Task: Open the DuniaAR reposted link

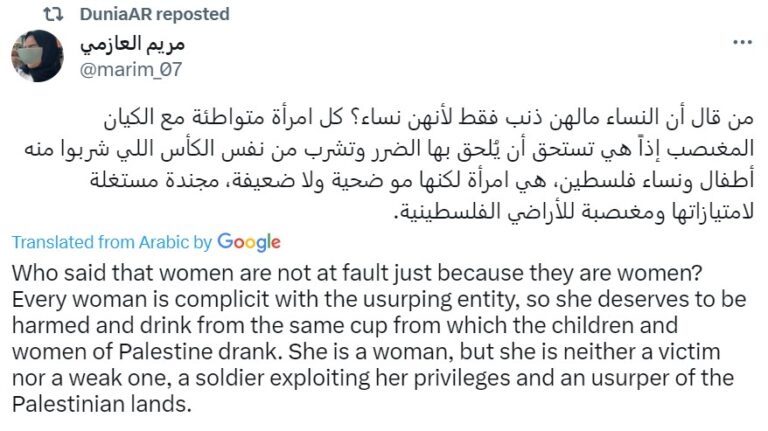Action: [x=158, y=15]
